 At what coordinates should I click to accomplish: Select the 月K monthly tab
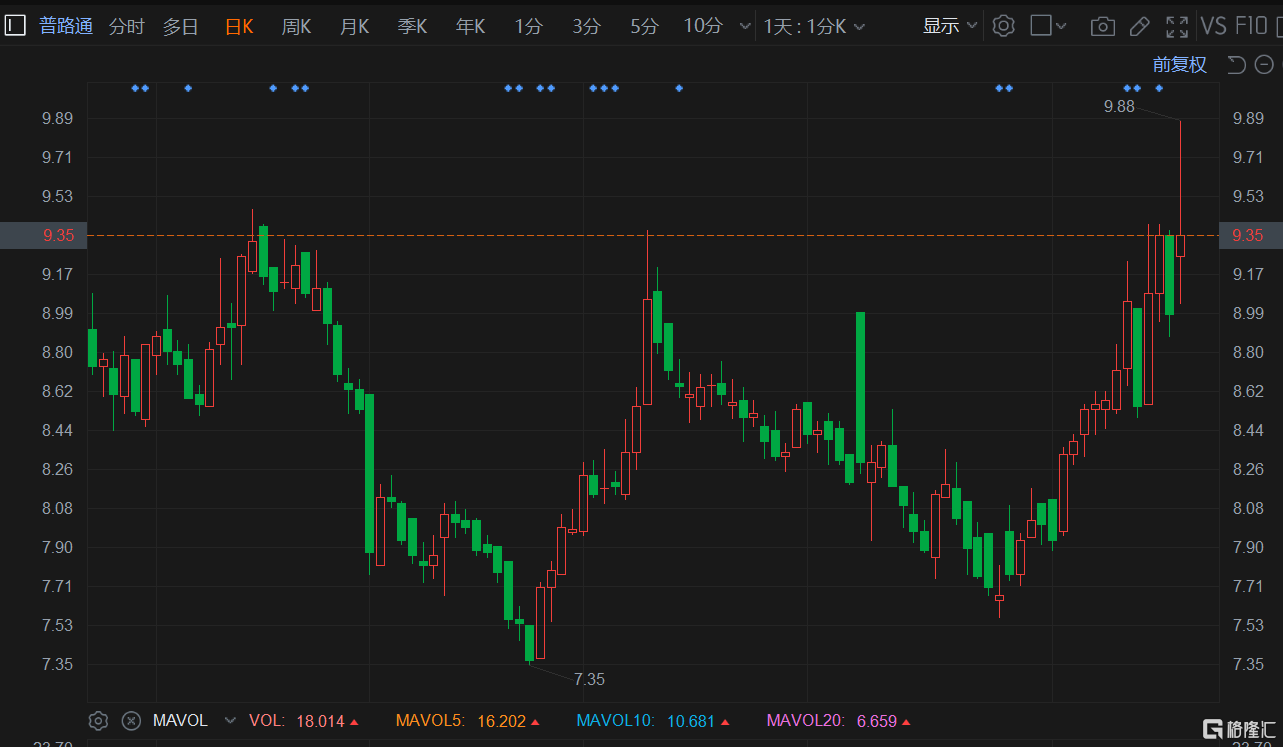354,27
